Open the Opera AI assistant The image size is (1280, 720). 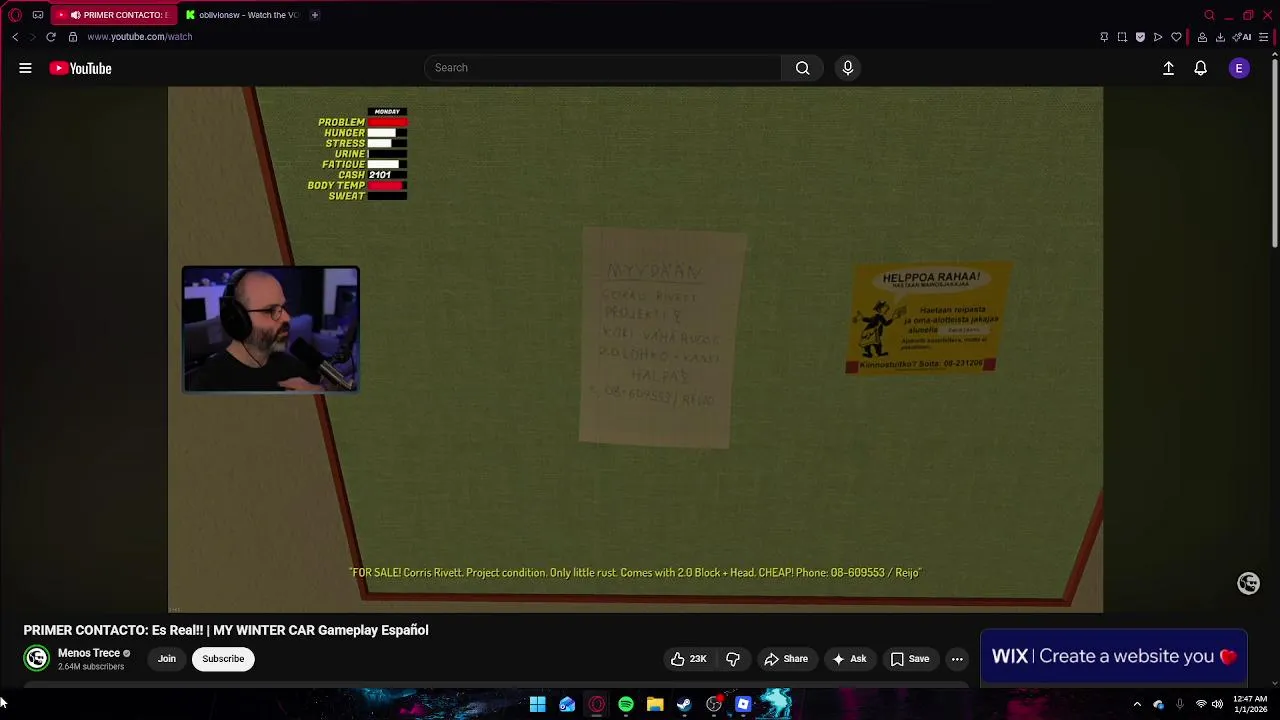click(x=1243, y=37)
